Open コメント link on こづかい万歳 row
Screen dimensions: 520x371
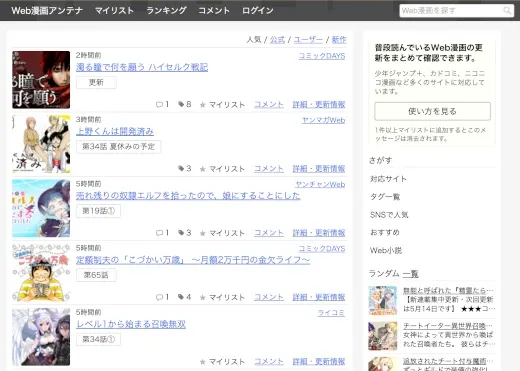point(269,297)
